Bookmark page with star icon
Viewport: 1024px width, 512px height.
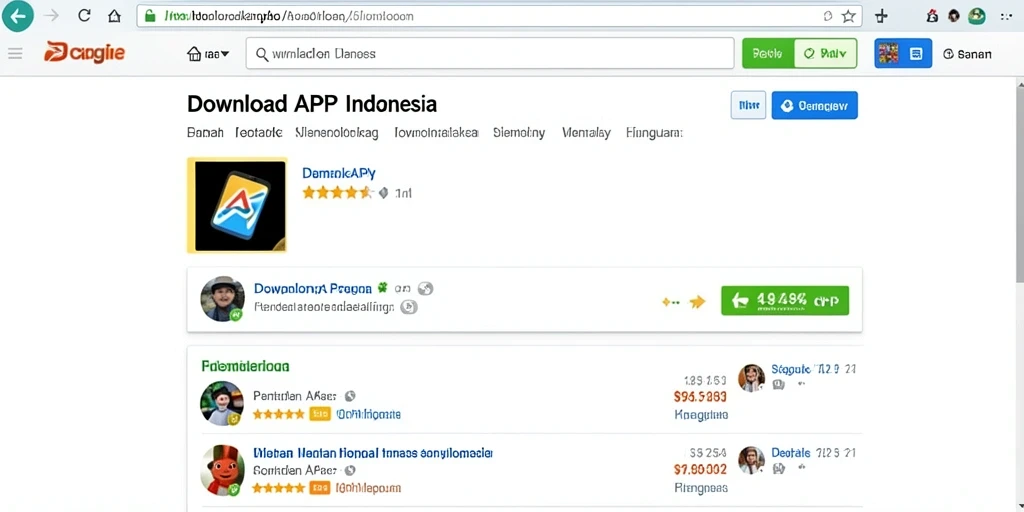click(x=848, y=16)
